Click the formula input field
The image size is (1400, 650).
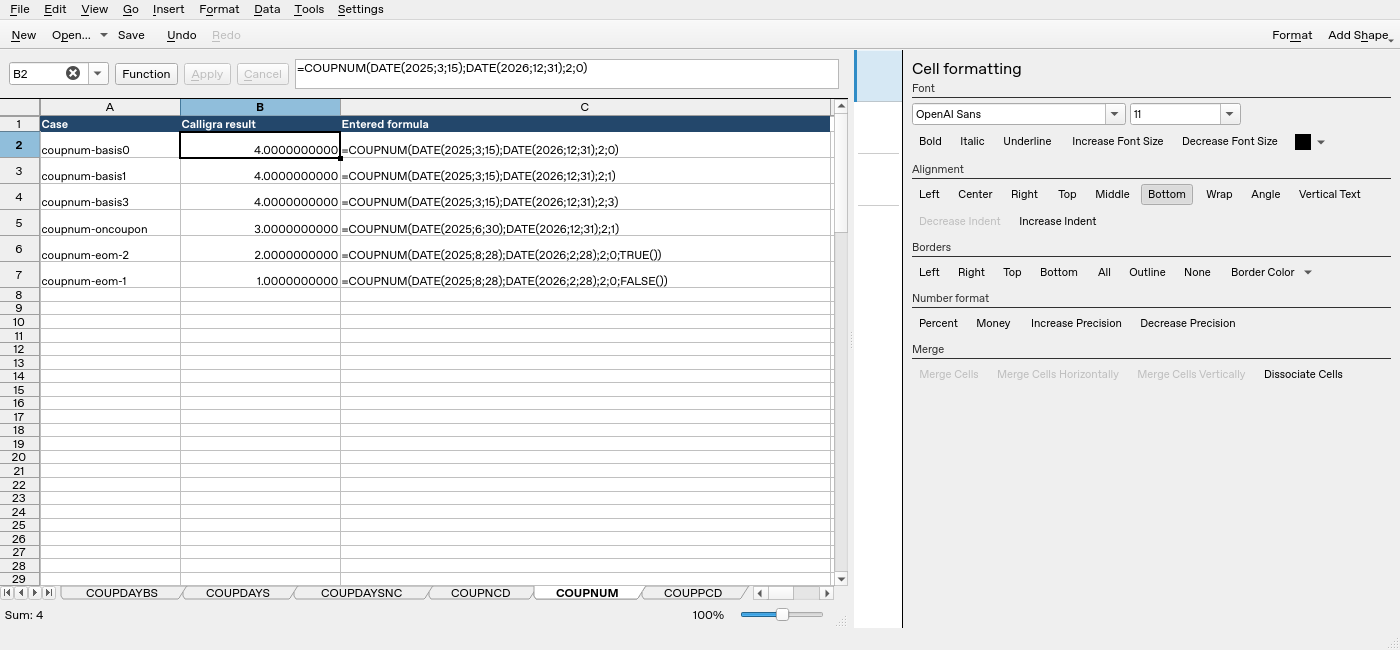pos(567,74)
